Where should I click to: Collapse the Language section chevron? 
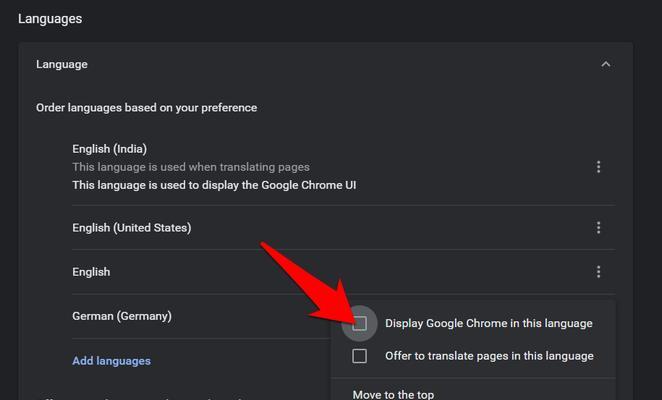pos(606,64)
